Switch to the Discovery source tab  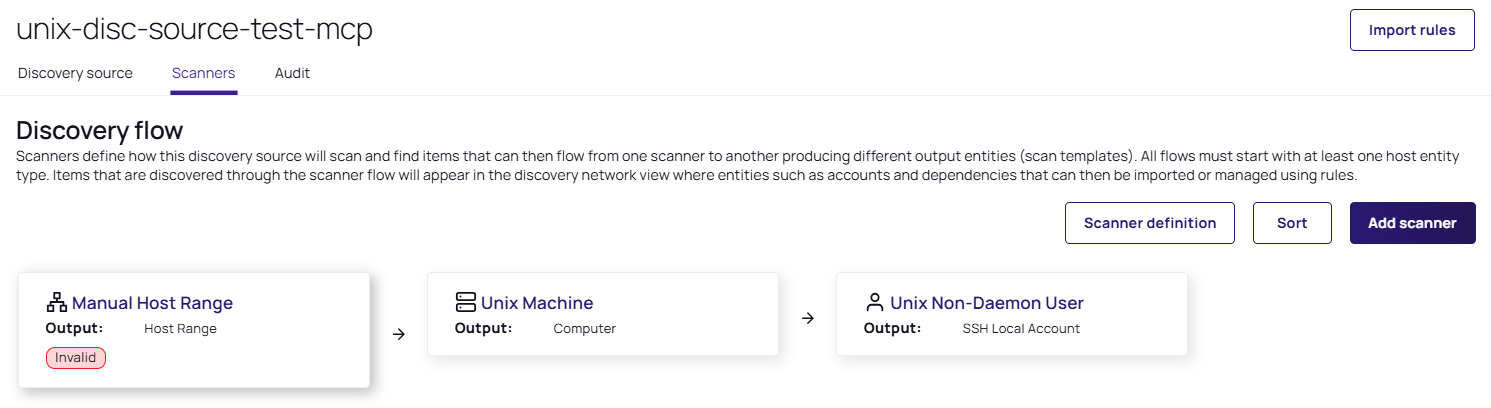pos(75,73)
